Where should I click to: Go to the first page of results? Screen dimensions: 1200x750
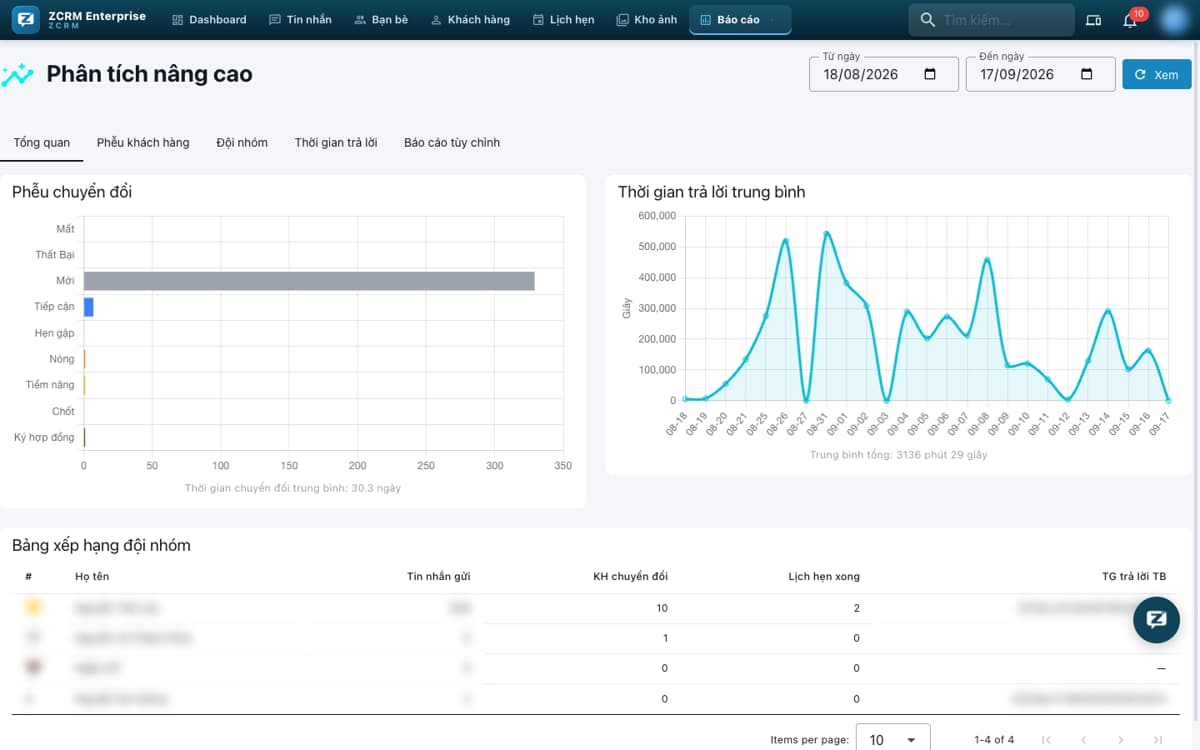1046,740
